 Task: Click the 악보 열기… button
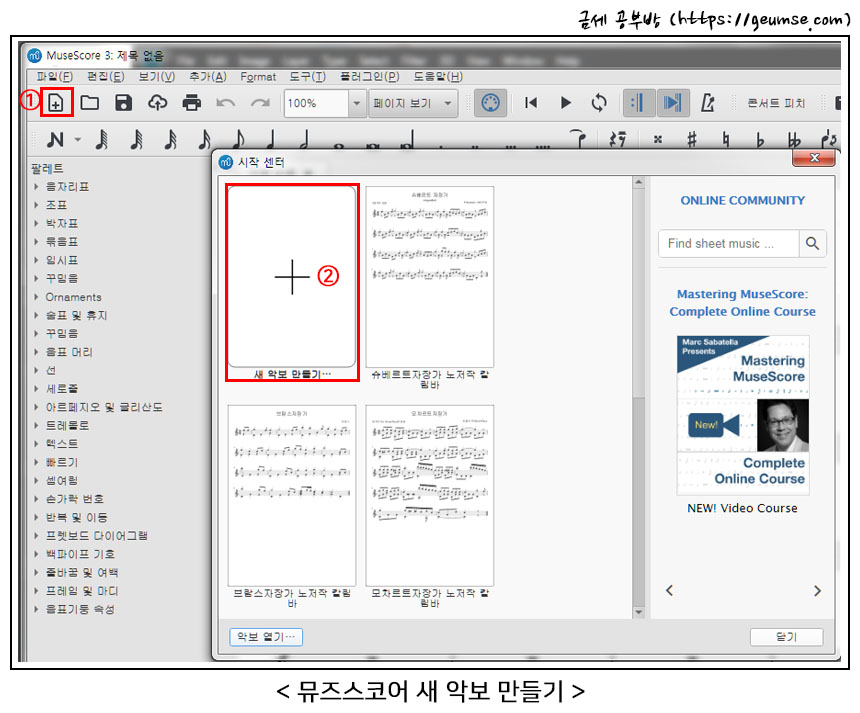pyautogui.click(x=266, y=637)
